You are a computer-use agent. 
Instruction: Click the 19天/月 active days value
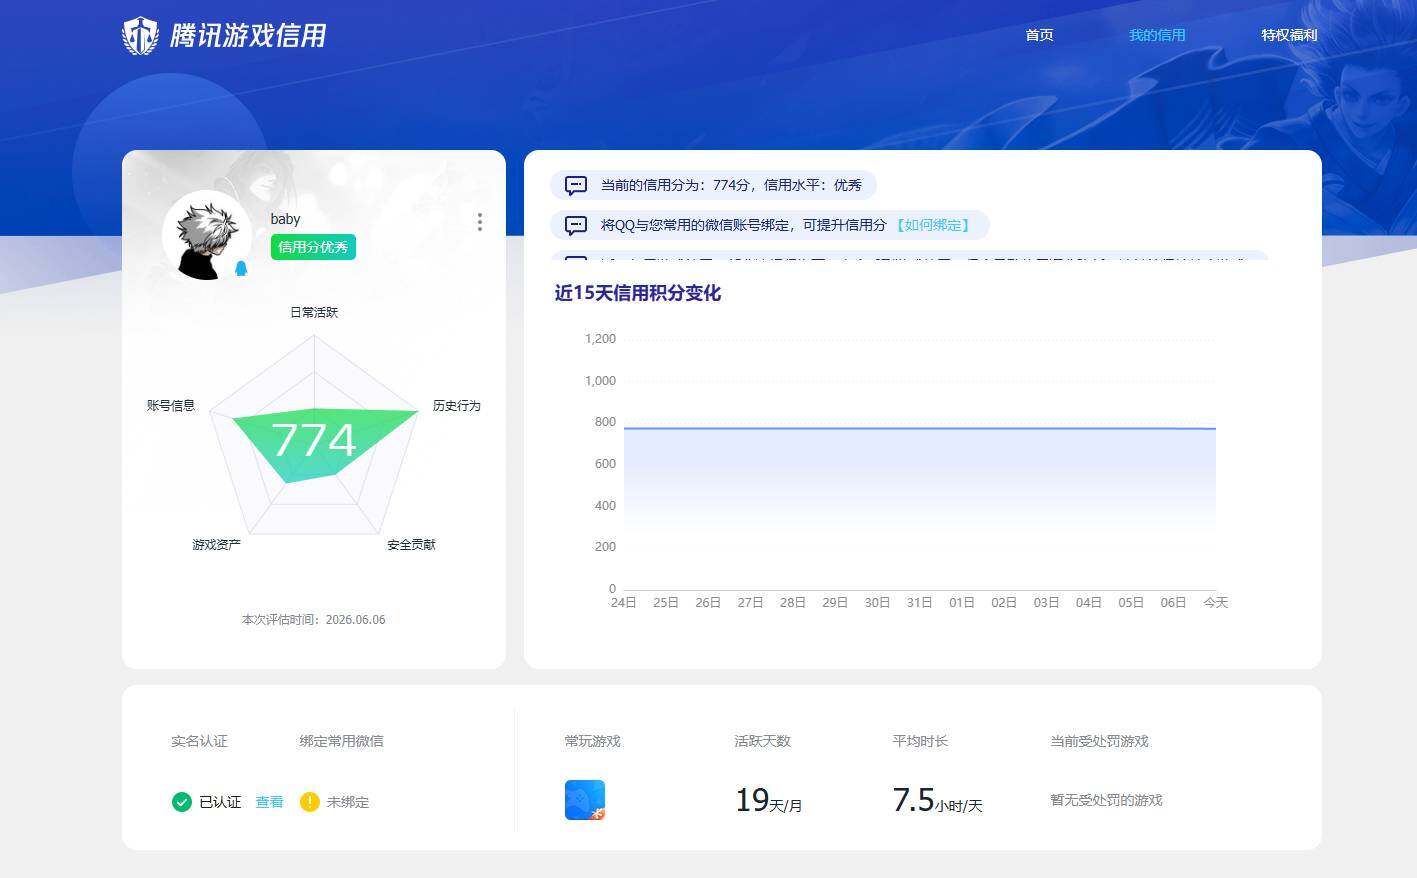click(768, 800)
